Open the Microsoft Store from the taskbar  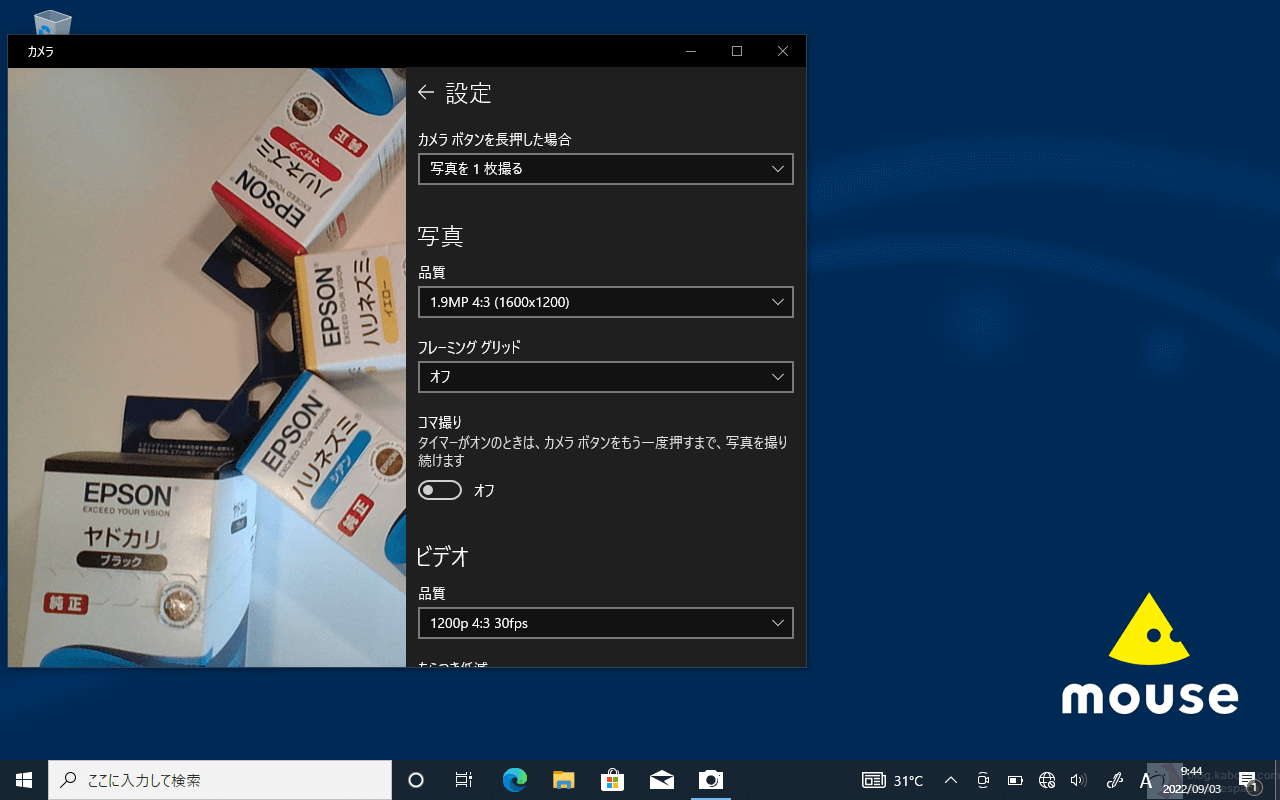tap(612, 780)
